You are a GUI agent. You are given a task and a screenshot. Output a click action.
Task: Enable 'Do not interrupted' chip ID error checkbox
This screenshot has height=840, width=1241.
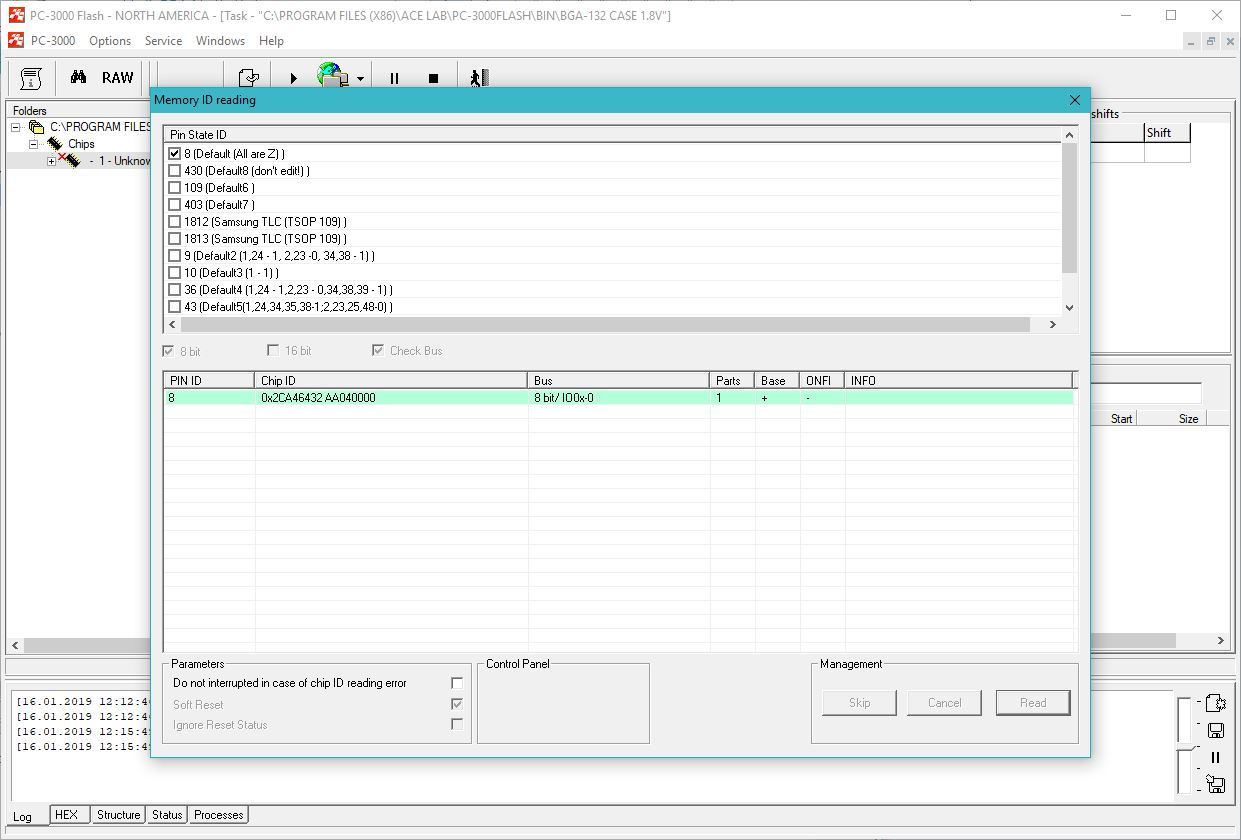click(457, 683)
